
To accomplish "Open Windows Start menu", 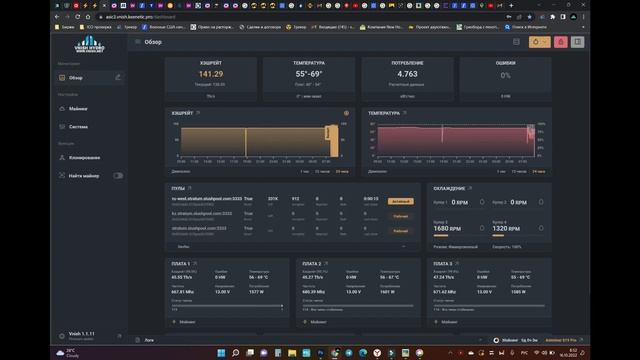I will coord(221,353).
